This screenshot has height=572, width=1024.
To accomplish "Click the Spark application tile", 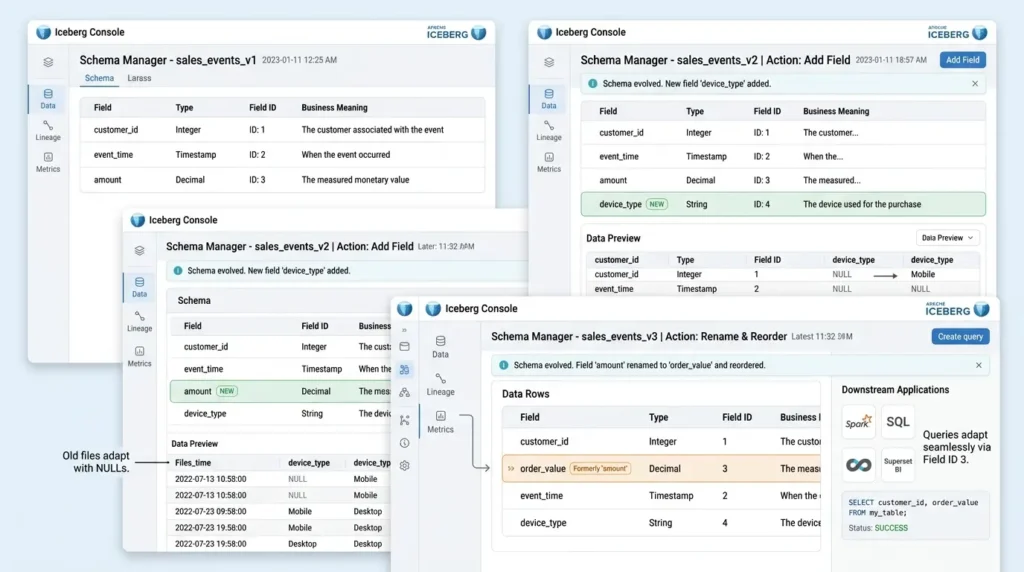I will [x=858, y=422].
